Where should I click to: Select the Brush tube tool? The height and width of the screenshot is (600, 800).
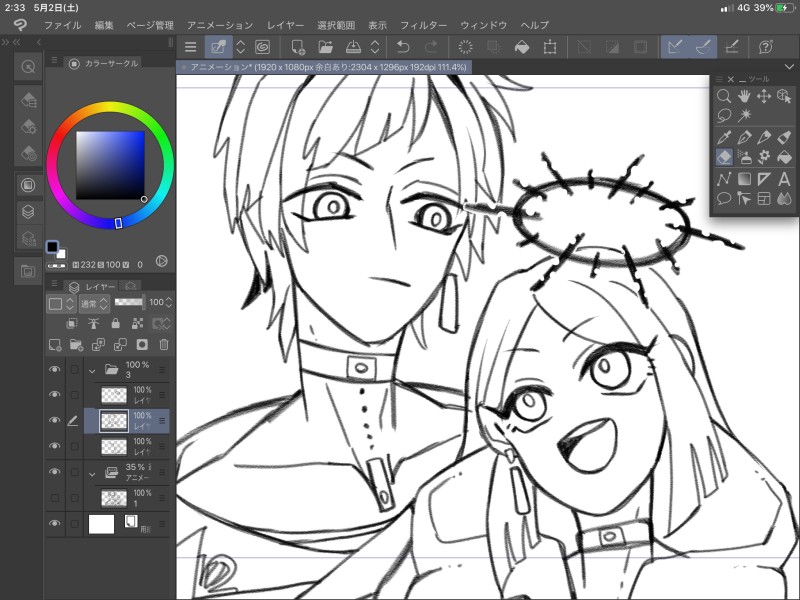(784, 137)
